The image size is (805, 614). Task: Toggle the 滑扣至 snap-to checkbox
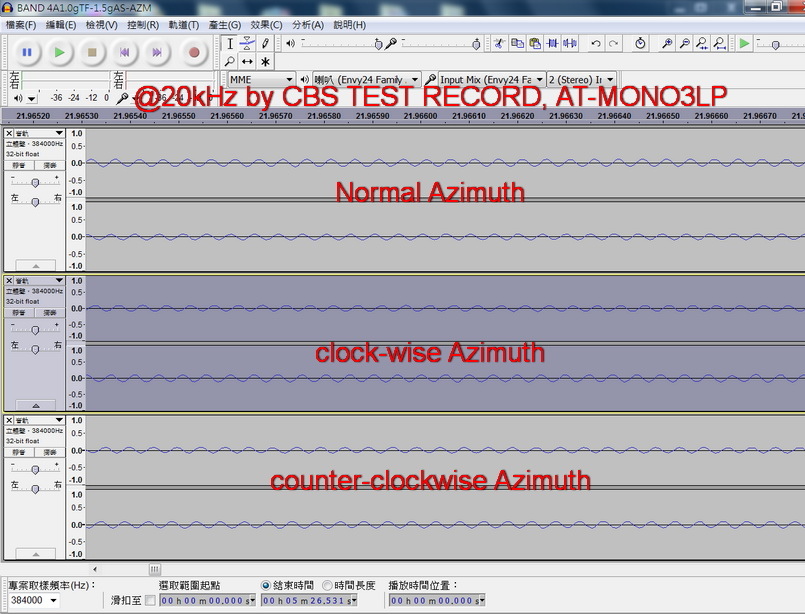[150, 600]
